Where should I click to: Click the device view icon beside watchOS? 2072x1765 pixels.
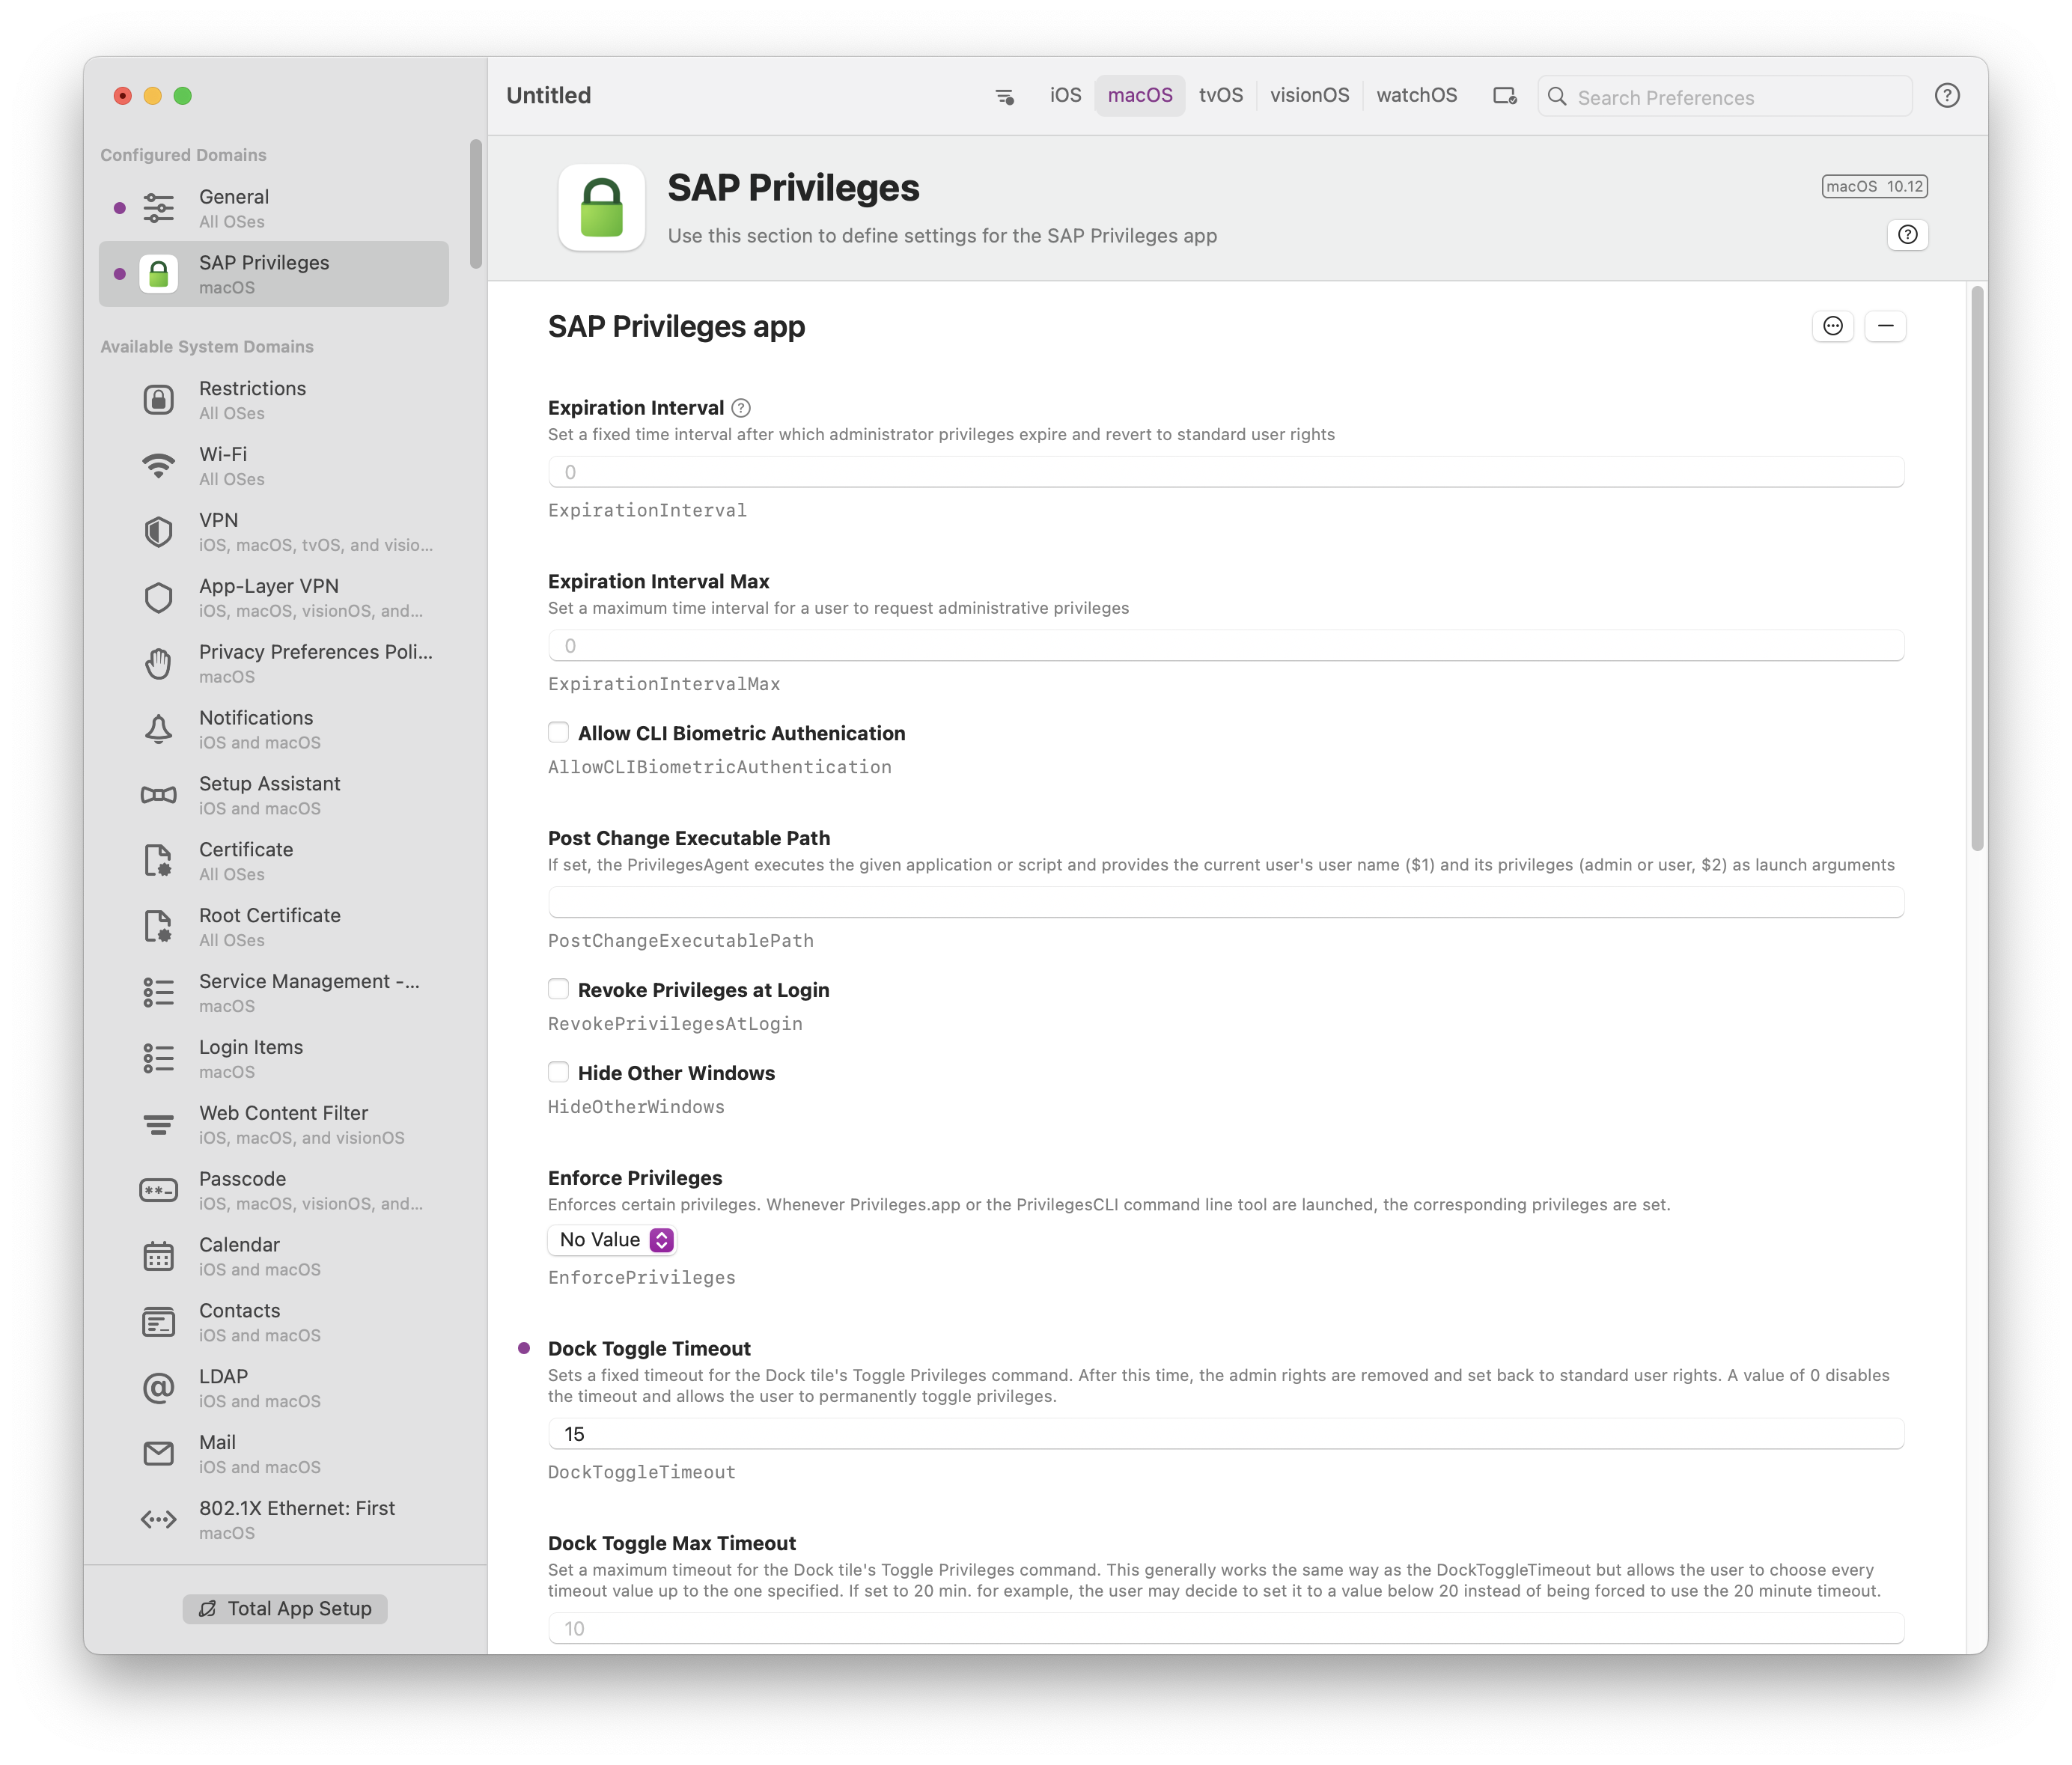click(1504, 96)
